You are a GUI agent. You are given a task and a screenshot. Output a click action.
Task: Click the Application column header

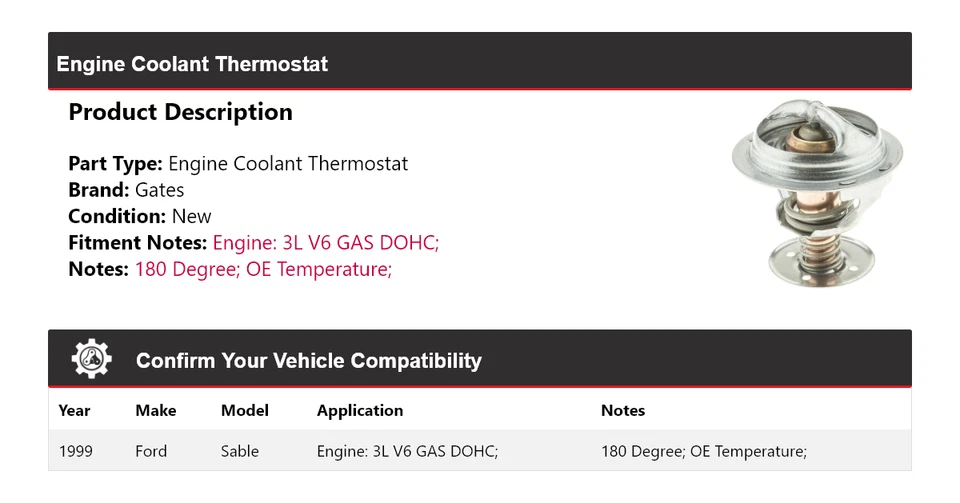click(360, 410)
